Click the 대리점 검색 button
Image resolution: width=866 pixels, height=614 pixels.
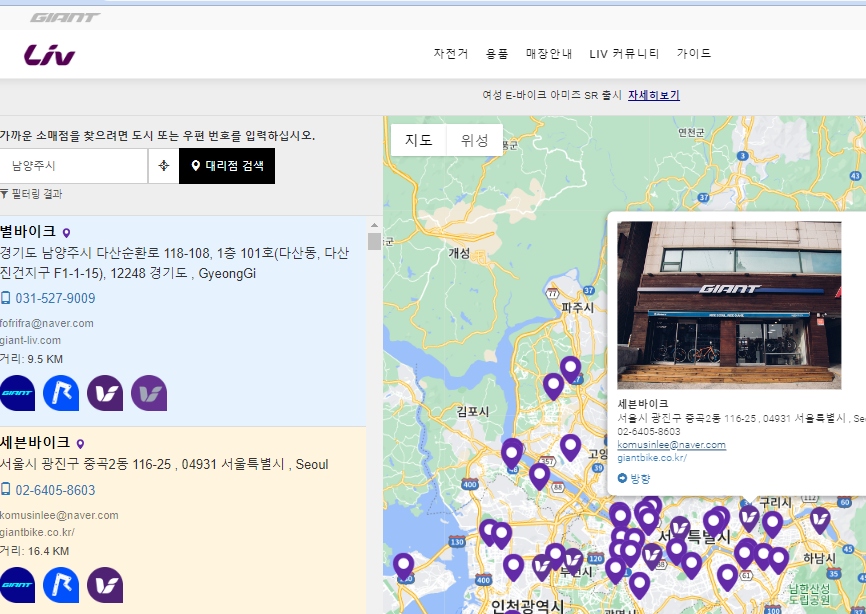(x=227, y=166)
